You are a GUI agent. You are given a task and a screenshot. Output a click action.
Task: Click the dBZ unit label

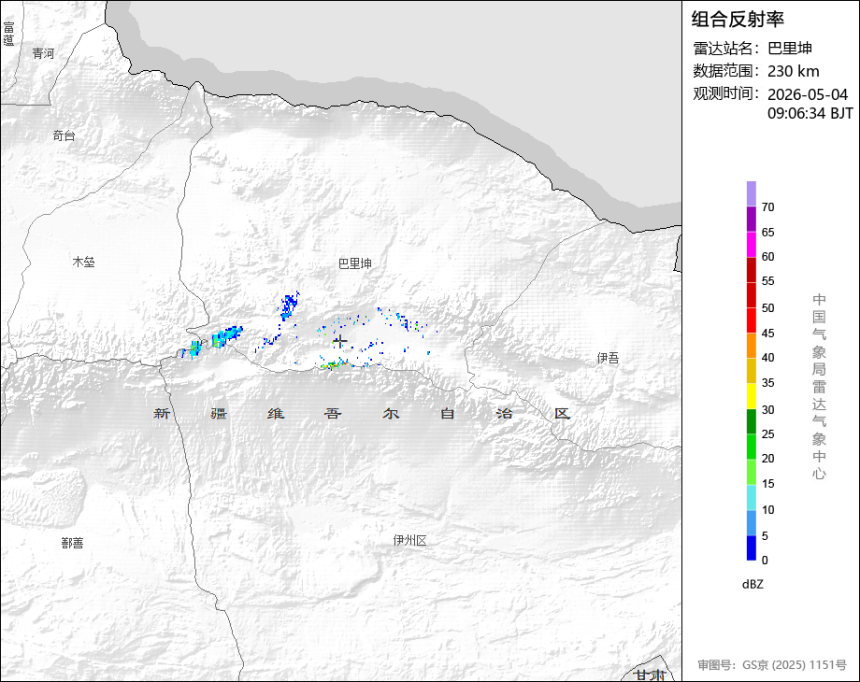tap(752, 584)
